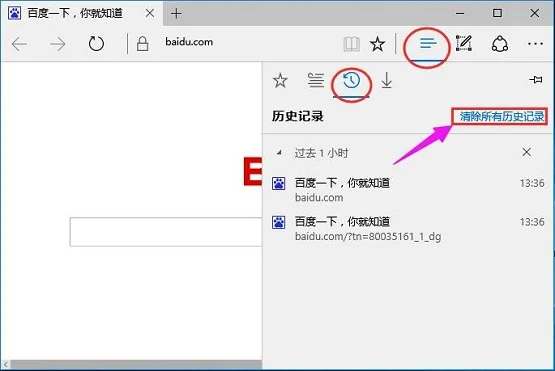
Task: Open history entry baidu.com/?tn=80035161_1_dg
Action: pyautogui.click(x=408, y=228)
